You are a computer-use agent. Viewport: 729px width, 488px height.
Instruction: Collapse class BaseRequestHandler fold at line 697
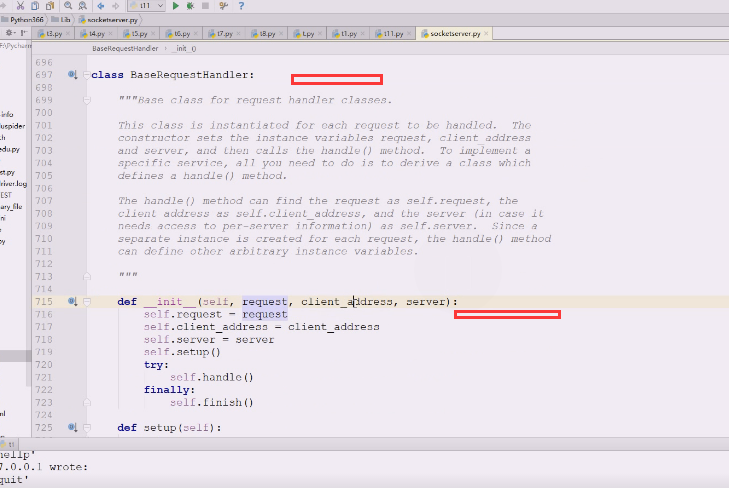pyautogui.click(x=86, y=75)
